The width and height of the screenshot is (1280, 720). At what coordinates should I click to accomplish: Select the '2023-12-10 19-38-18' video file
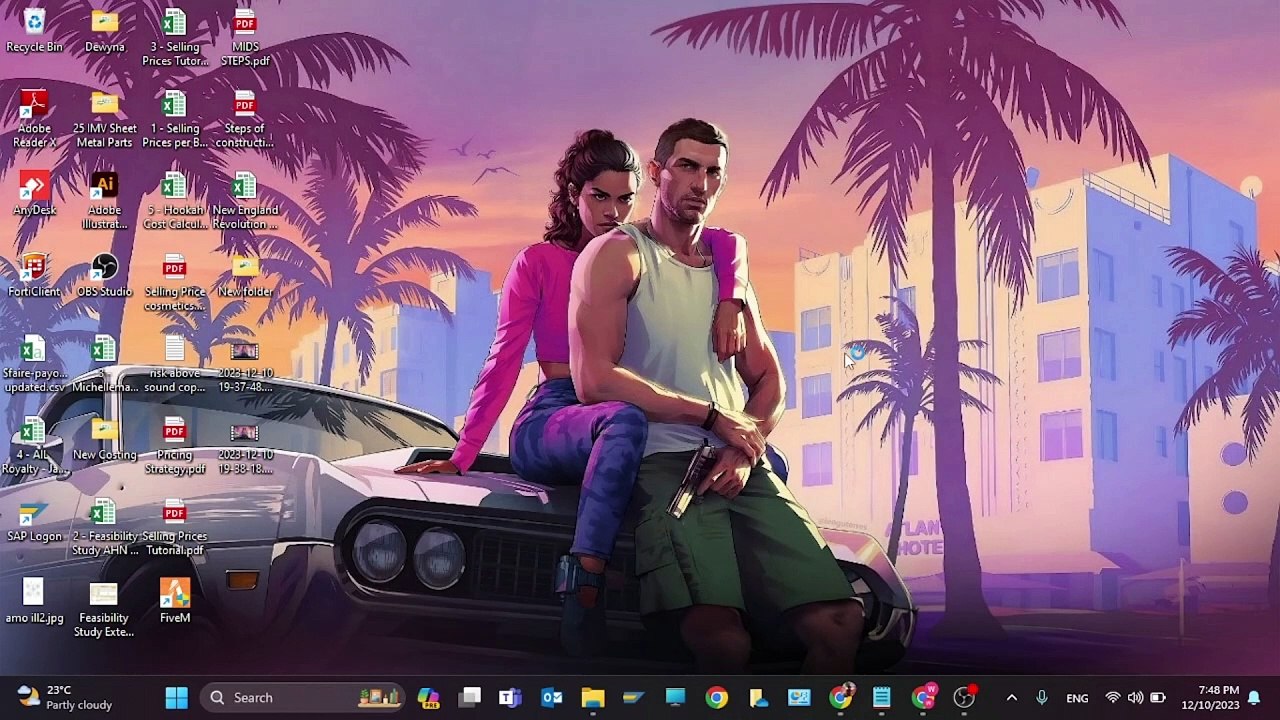245,446
